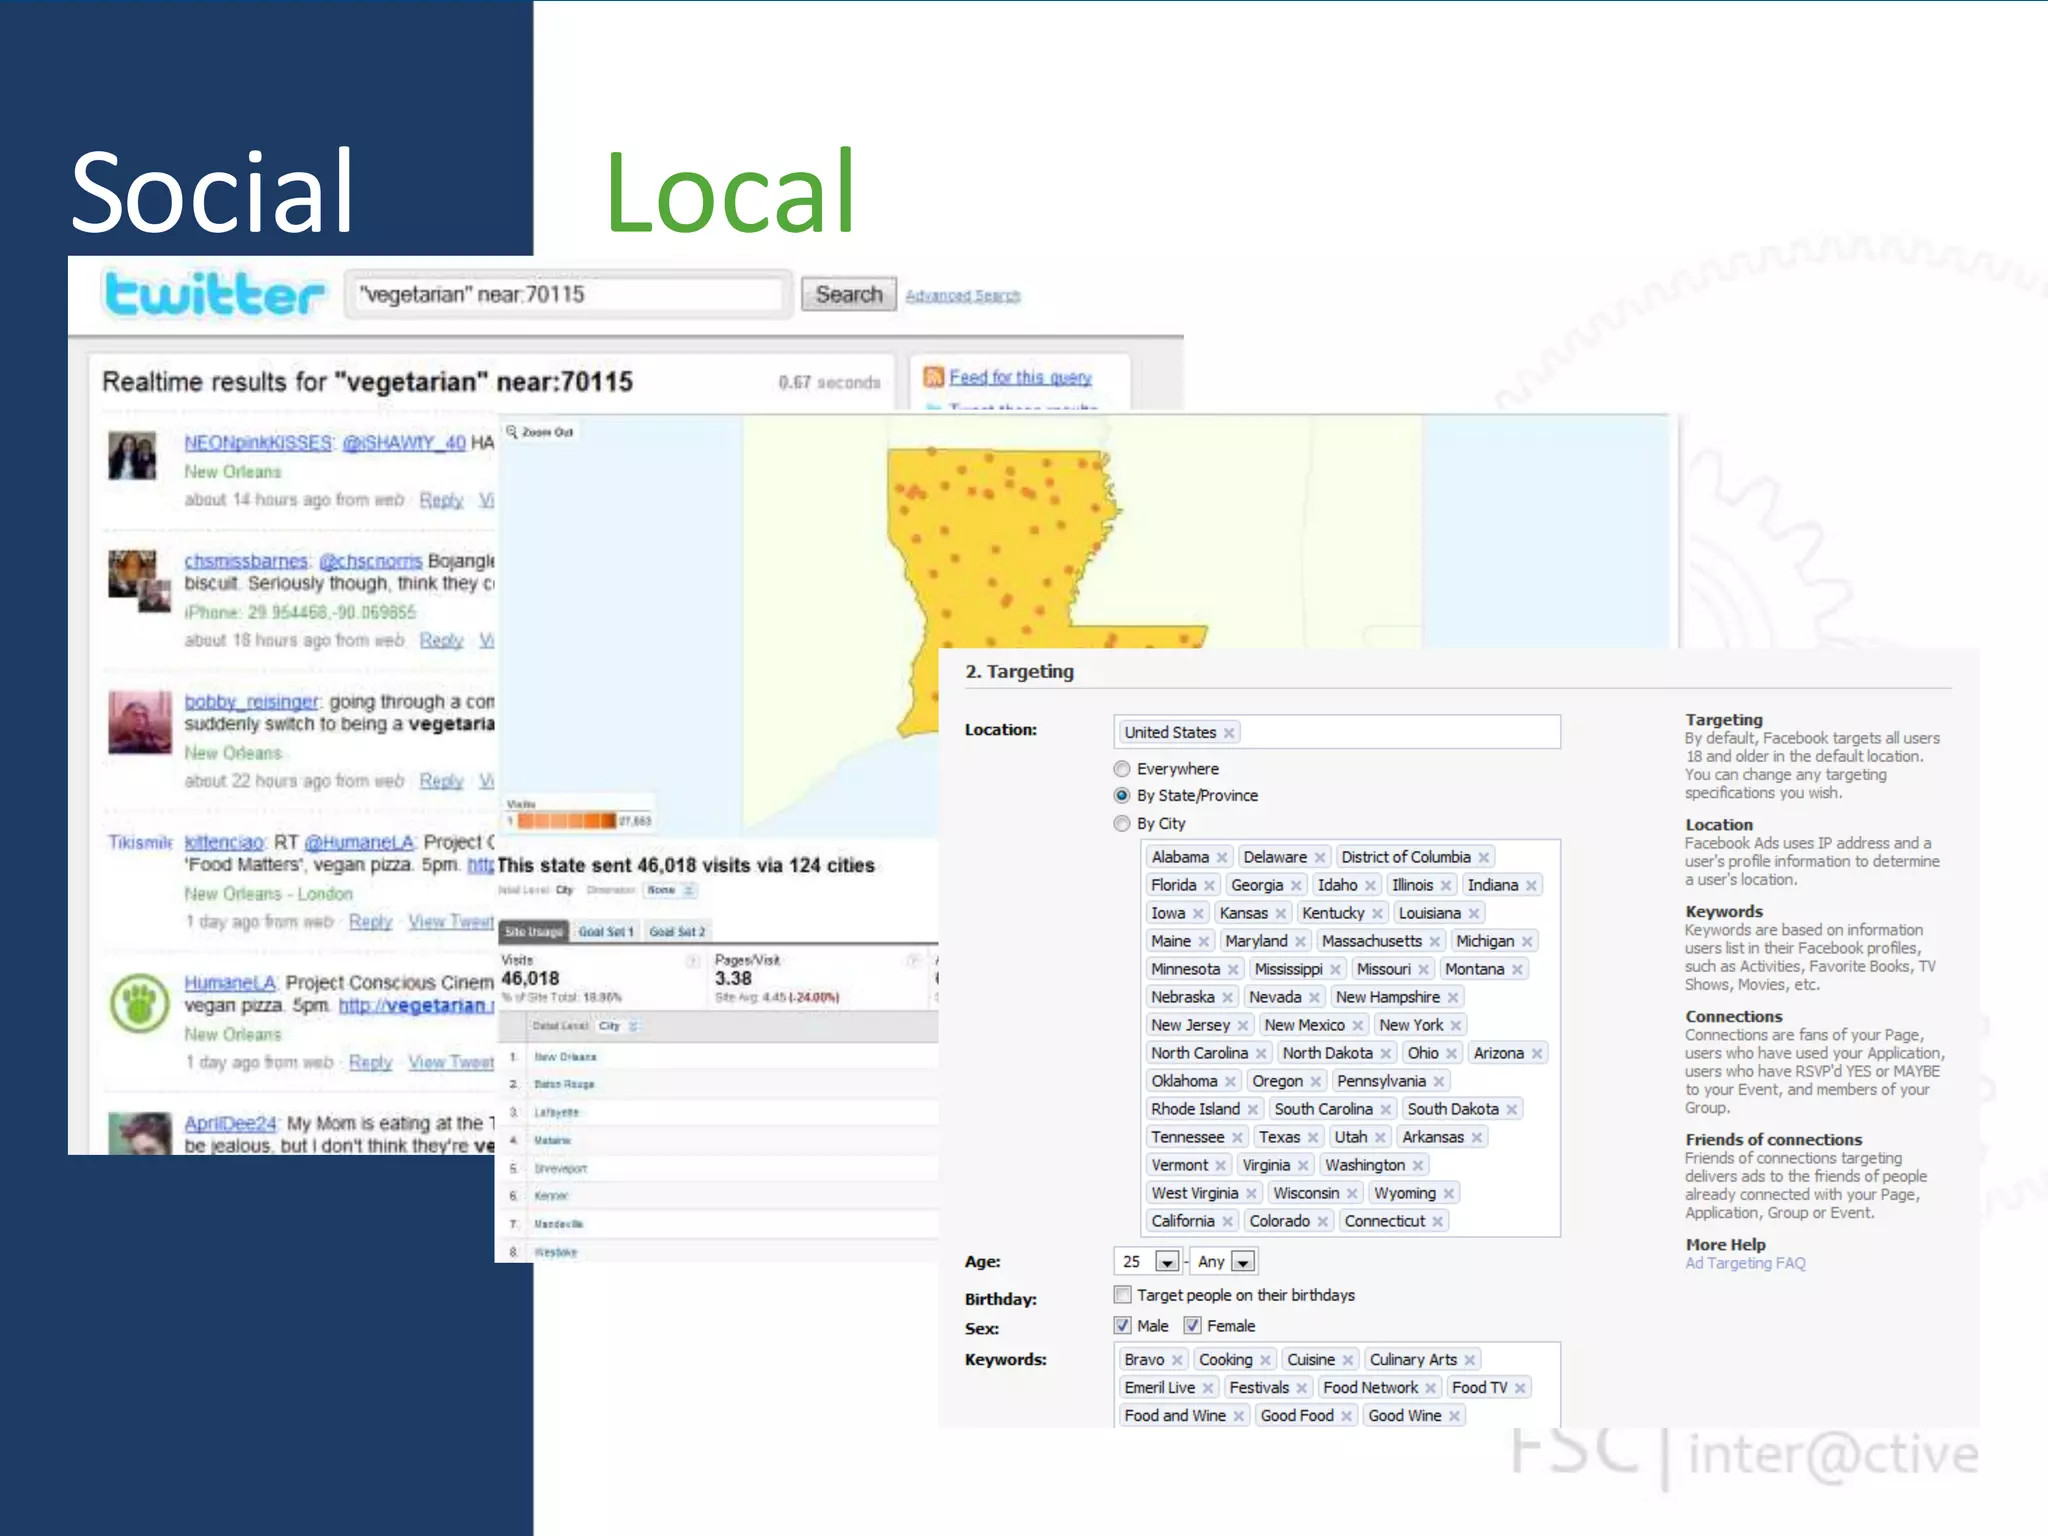
Task: Open the minimum age 25 dropdown
Action: tap(1166, 1262)
